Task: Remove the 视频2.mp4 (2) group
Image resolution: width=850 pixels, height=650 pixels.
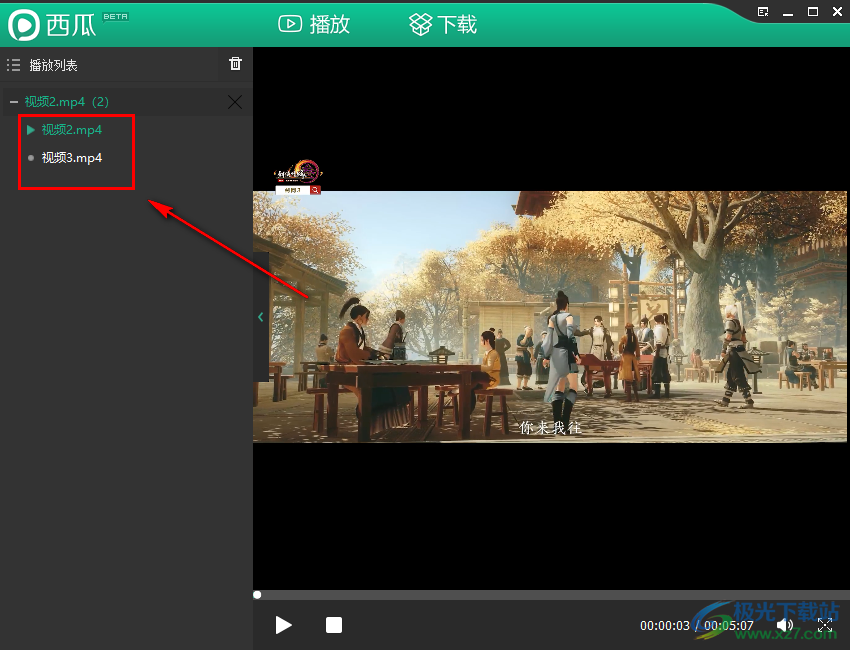Action: pos(235,102)
